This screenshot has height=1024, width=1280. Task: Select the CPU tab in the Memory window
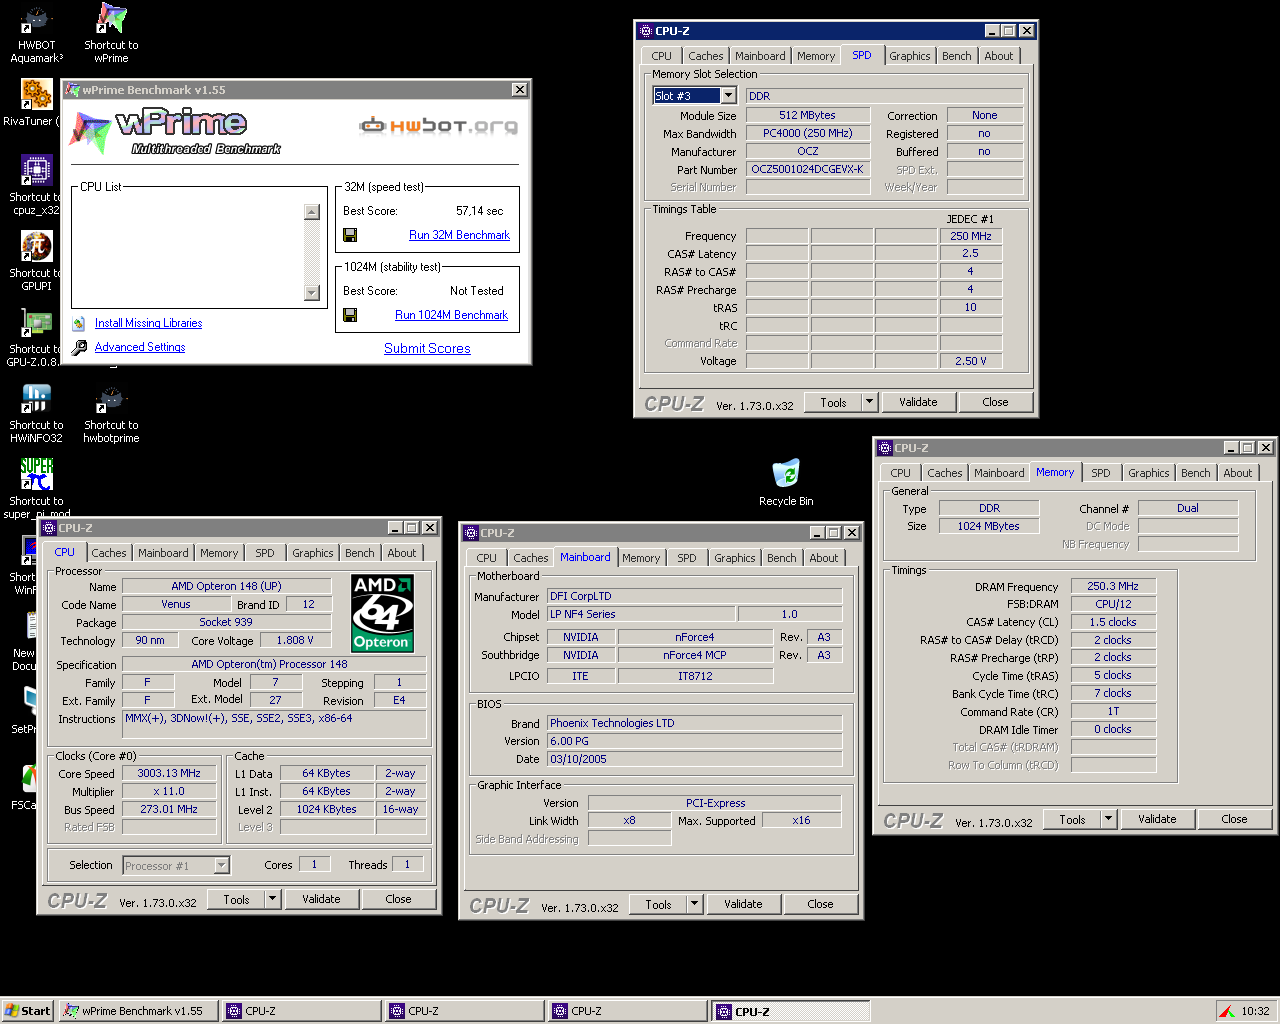tap(901, 473)
